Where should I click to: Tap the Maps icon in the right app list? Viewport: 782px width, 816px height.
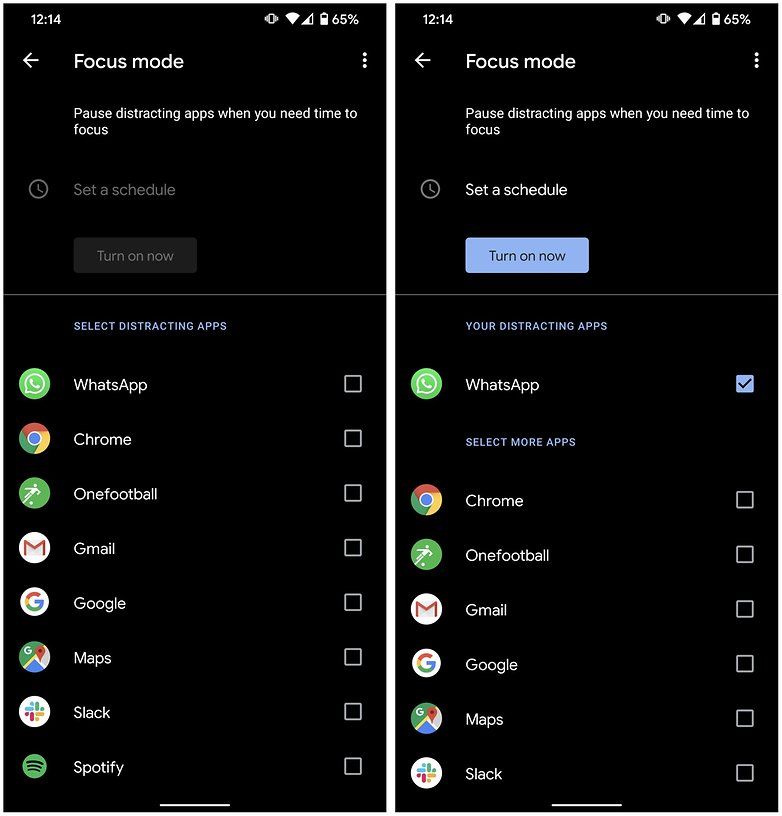coord(427,719)
